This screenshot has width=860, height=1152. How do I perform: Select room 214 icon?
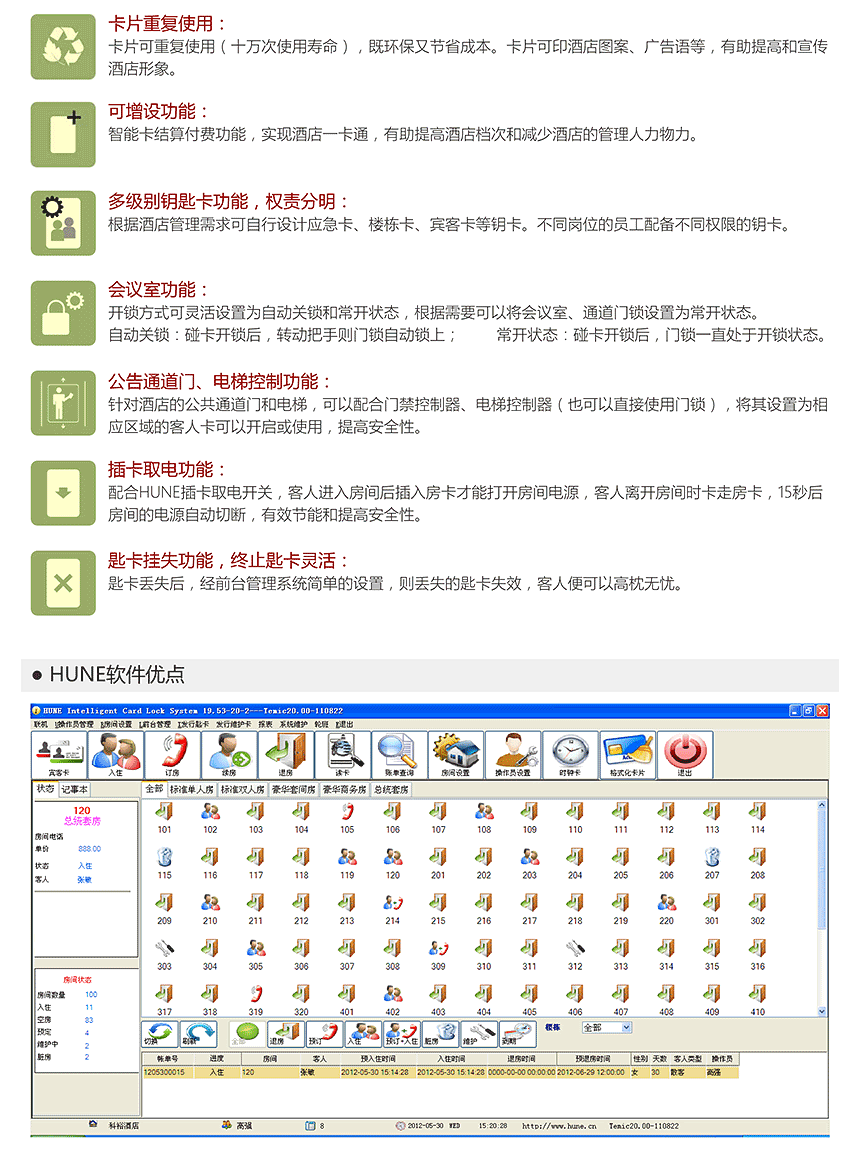click(x=393, y=902)
